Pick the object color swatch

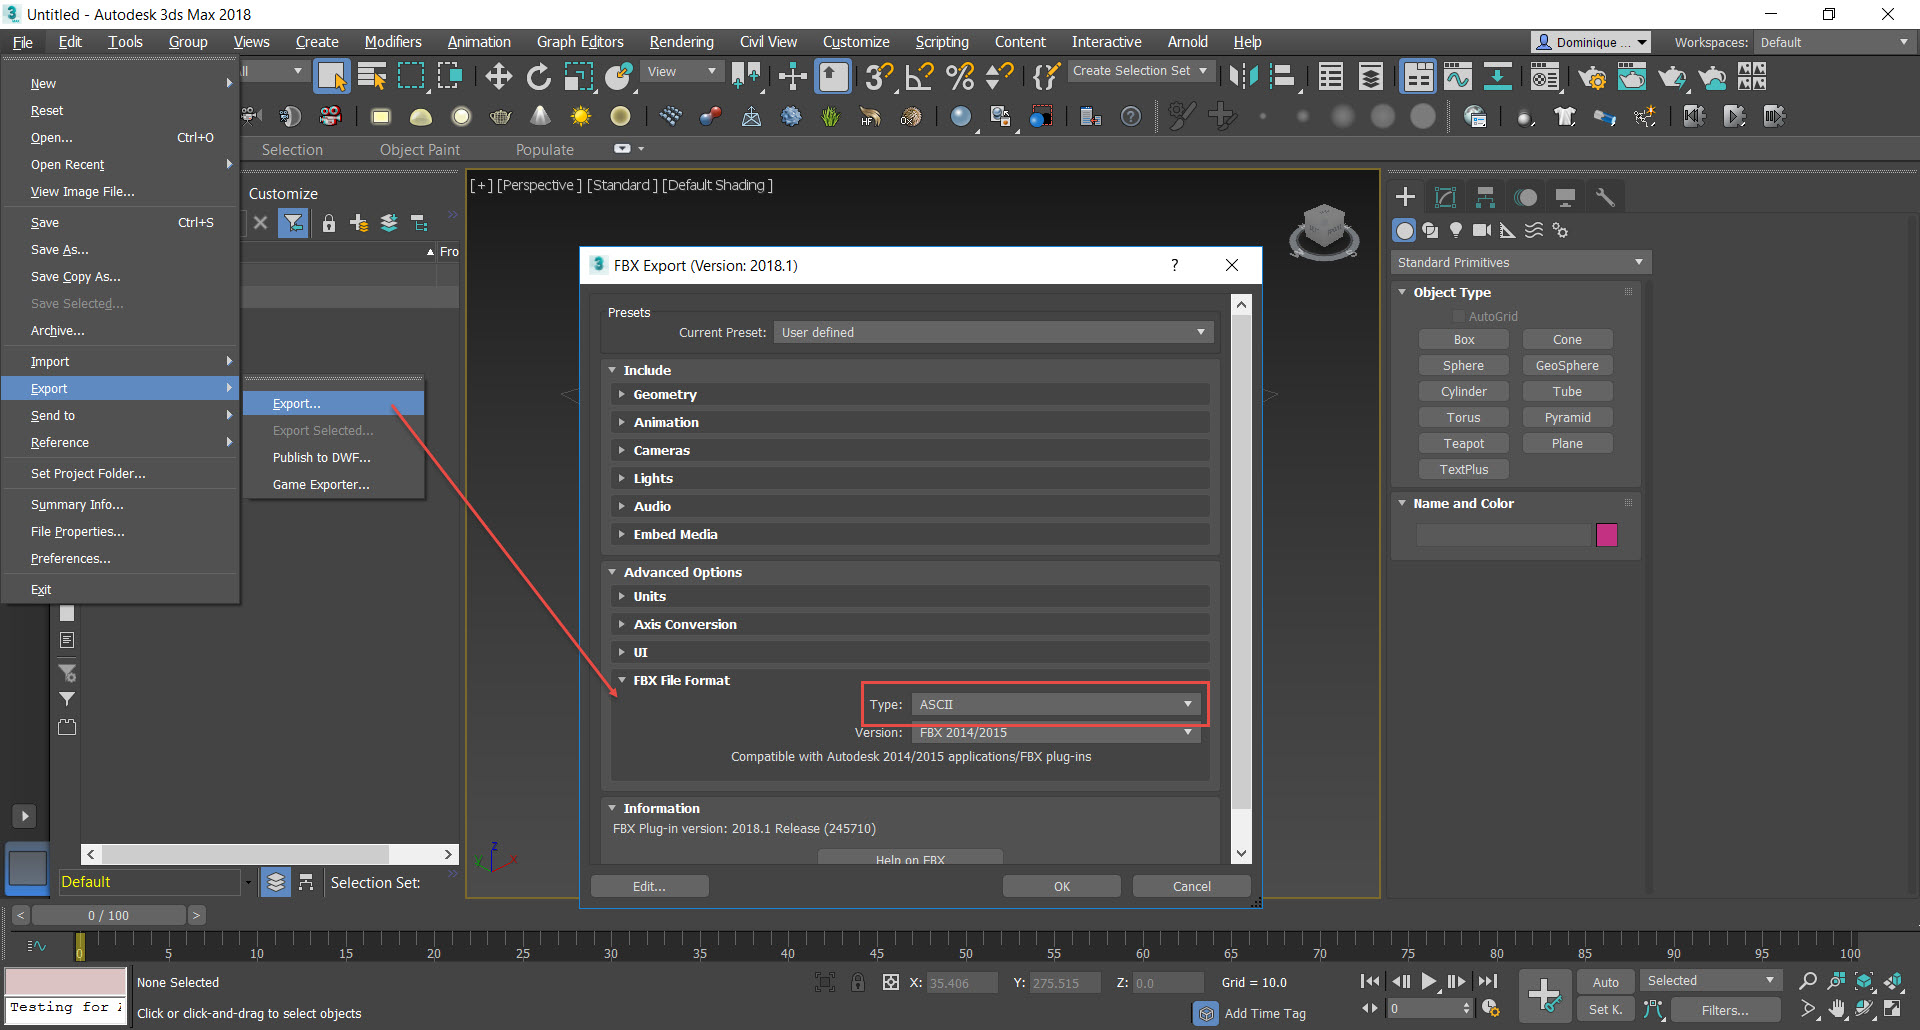tap(1606, 535)
